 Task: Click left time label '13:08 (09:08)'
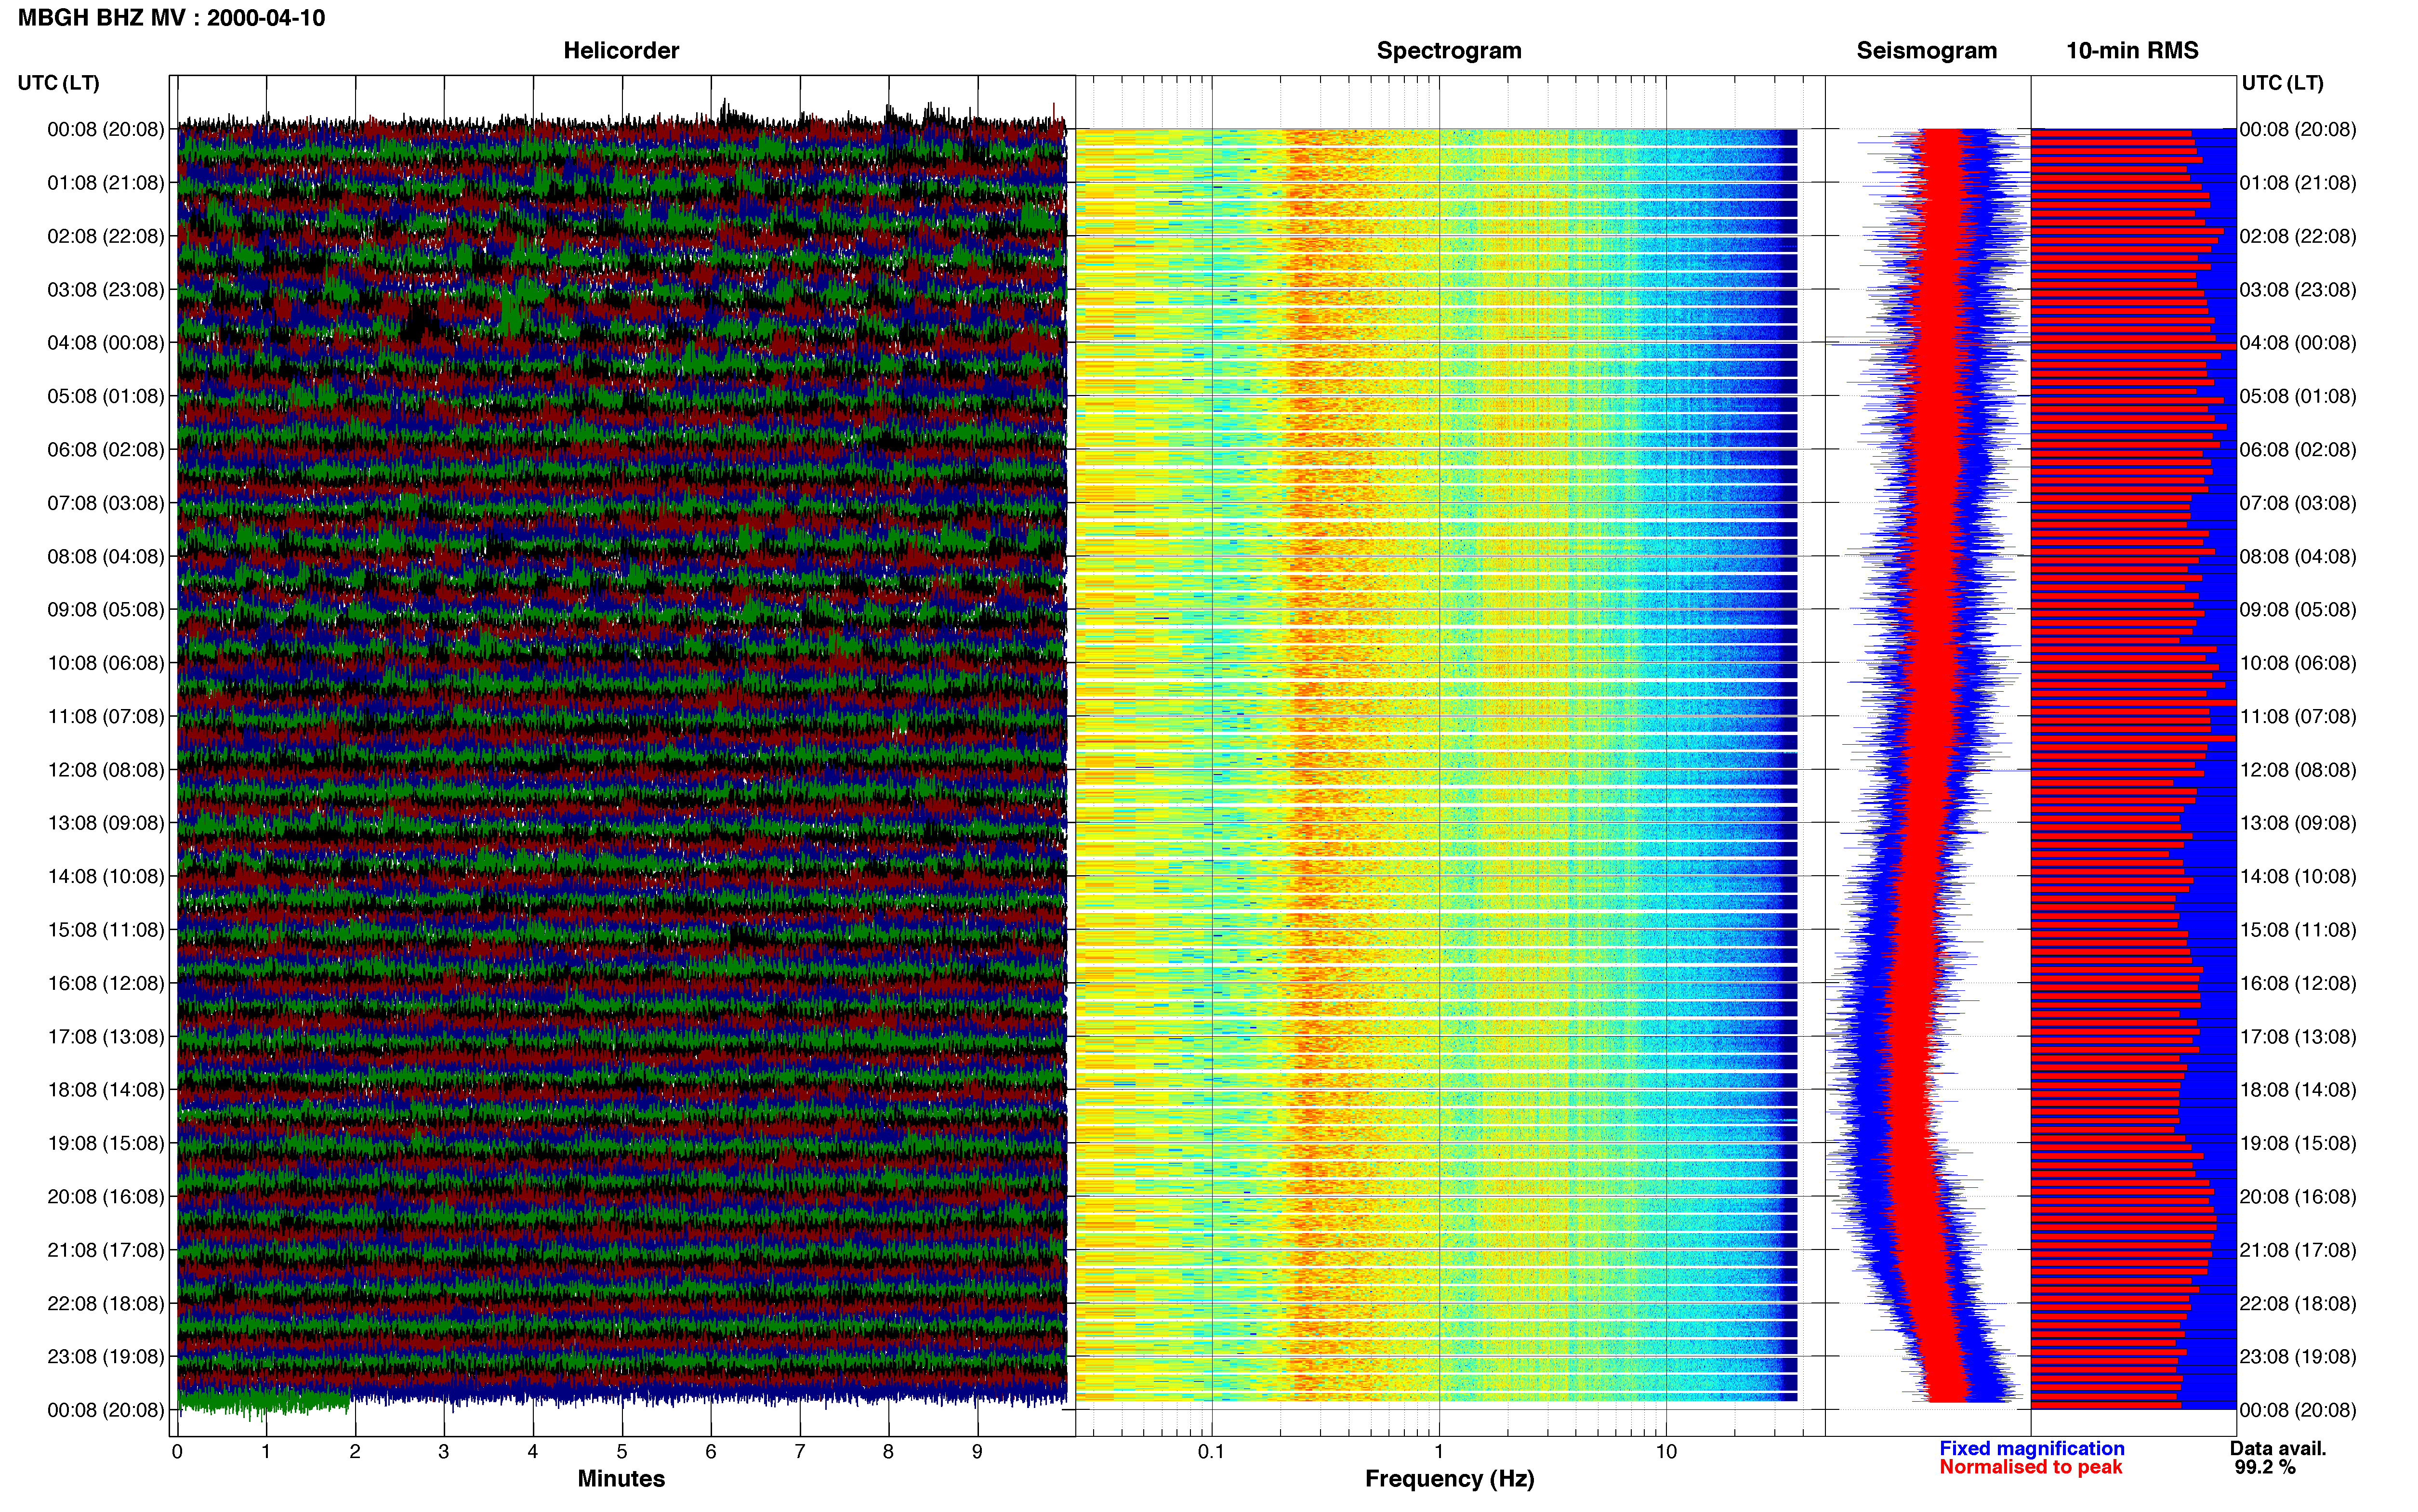click(105, 823)
